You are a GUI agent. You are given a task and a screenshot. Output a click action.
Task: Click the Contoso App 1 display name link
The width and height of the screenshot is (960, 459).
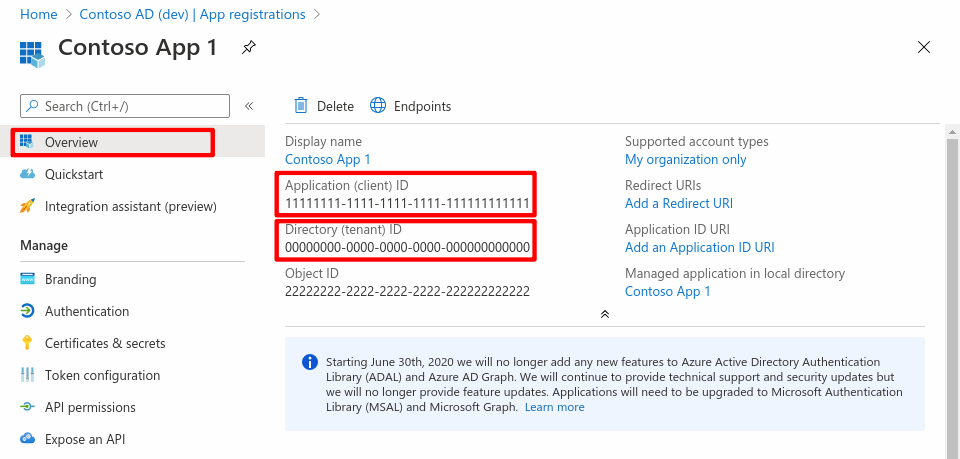[x=328, y=160]
